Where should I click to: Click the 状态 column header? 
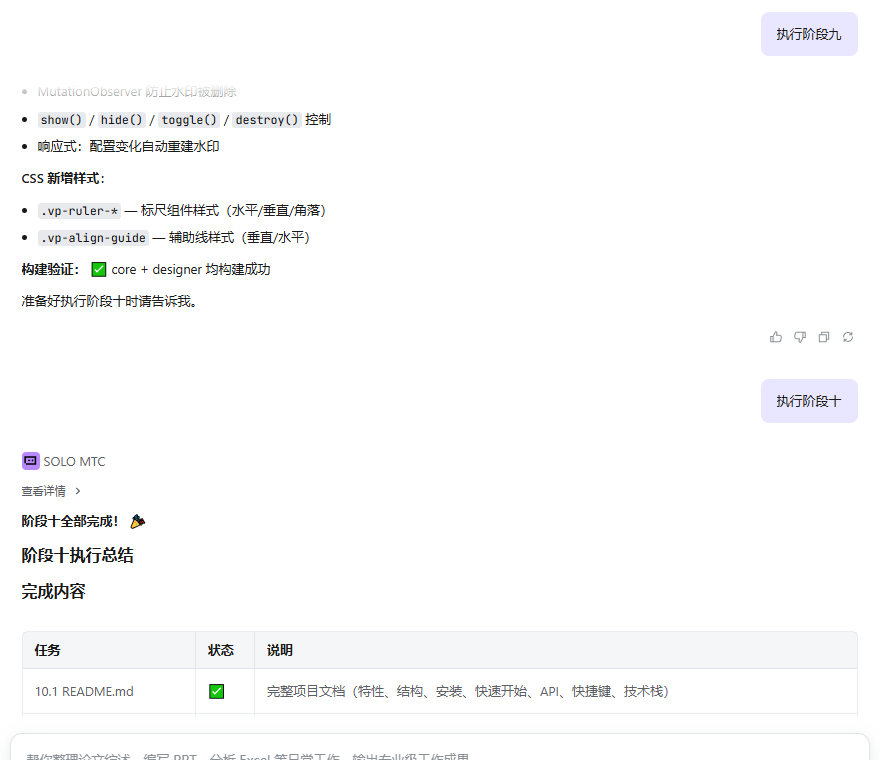coord(221,650)
